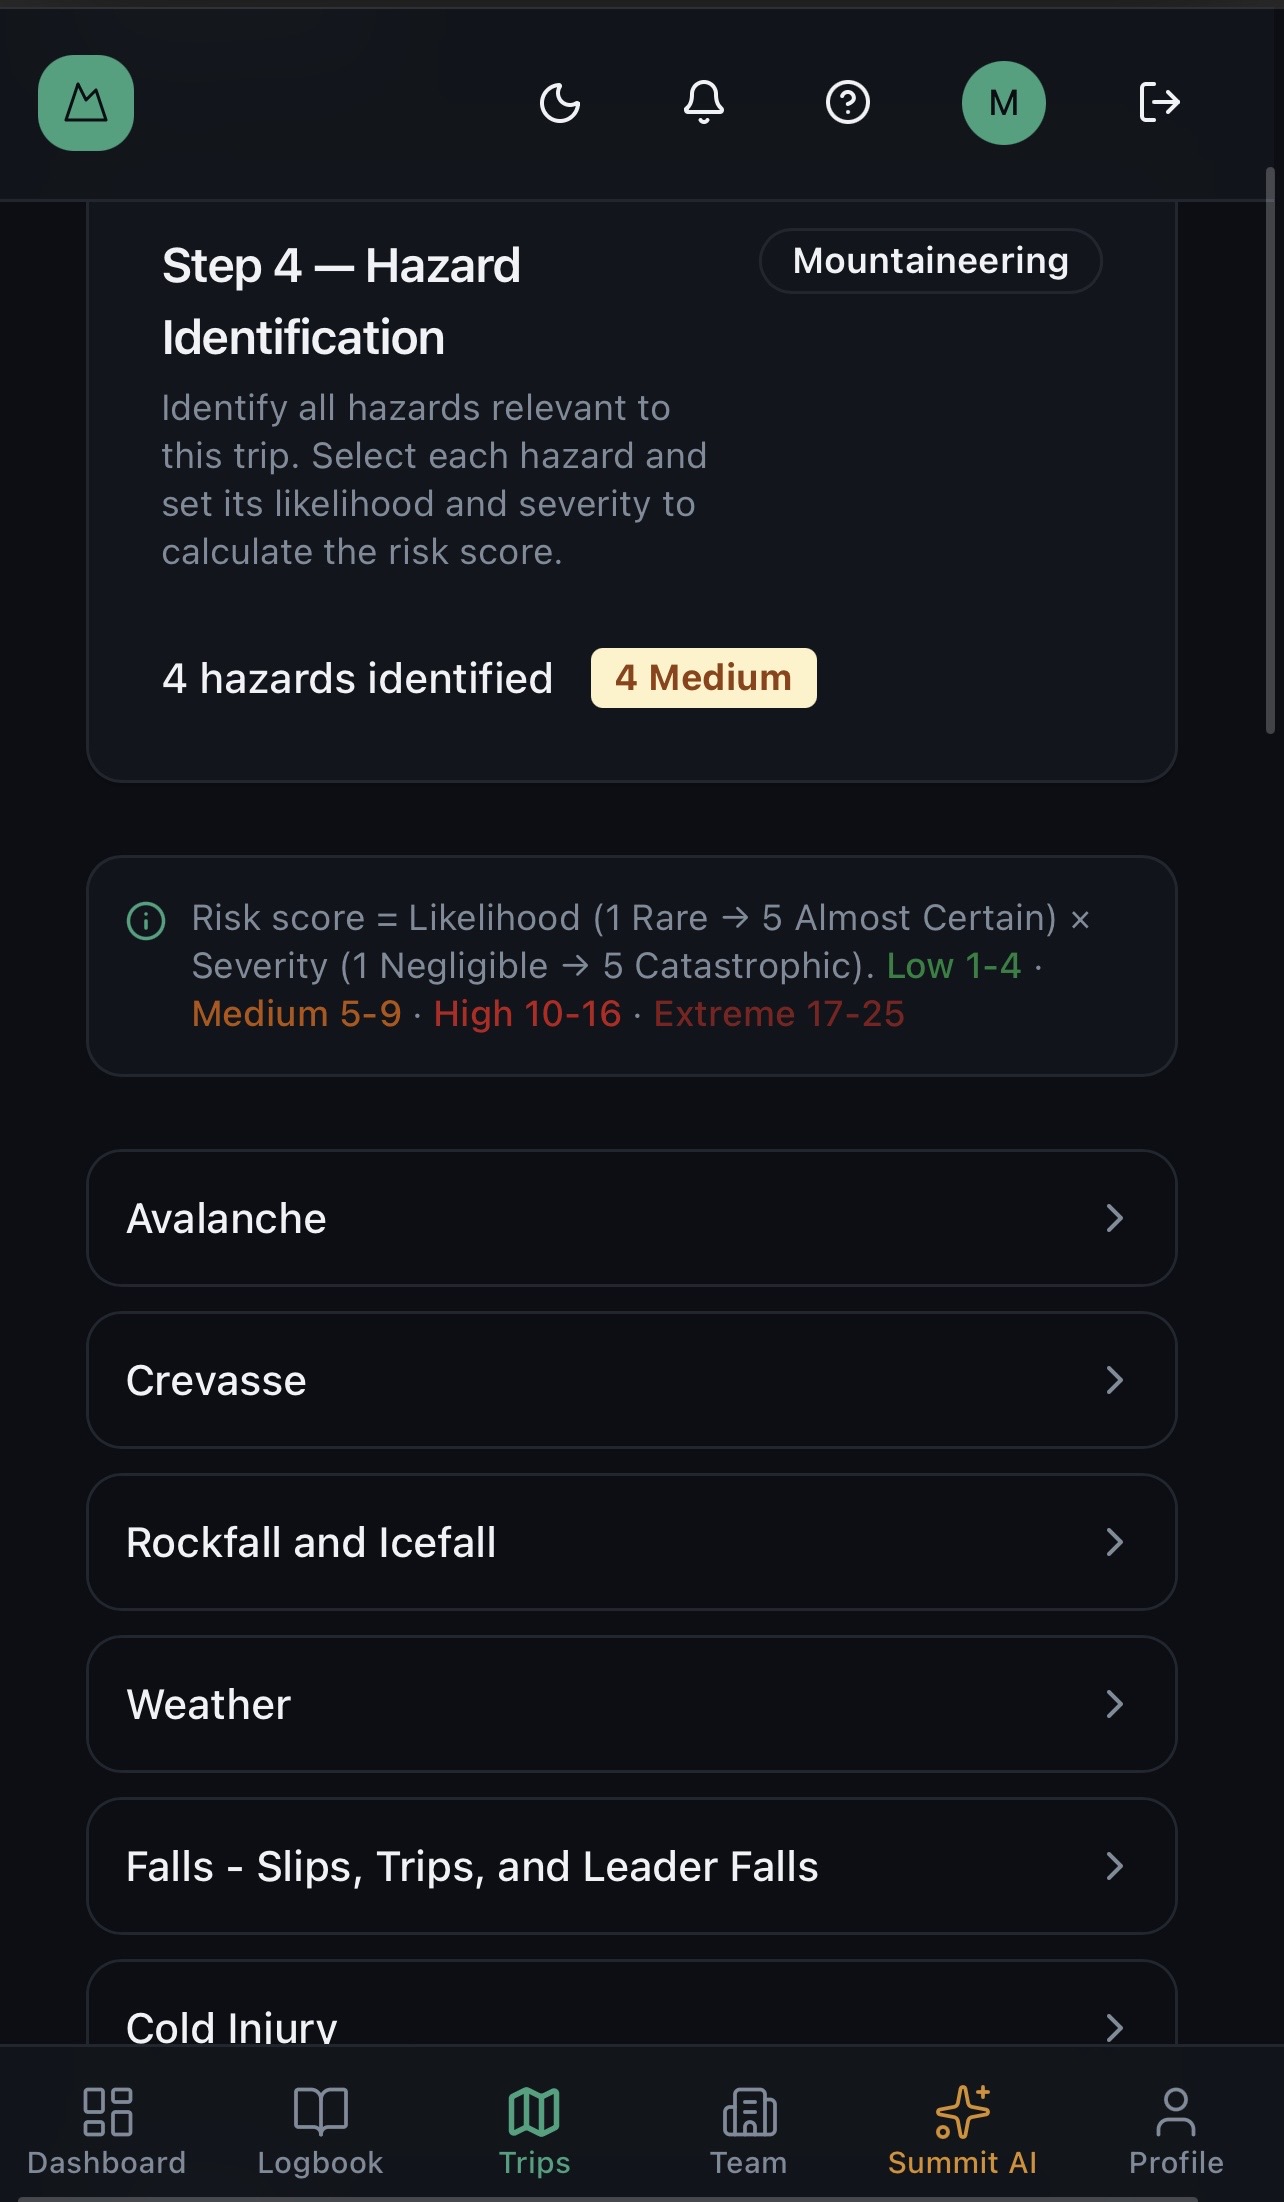Screen dimensions: 1284x2202
Task: Toggle the Mountaineering activity chip
Action: tap(930, 261)
